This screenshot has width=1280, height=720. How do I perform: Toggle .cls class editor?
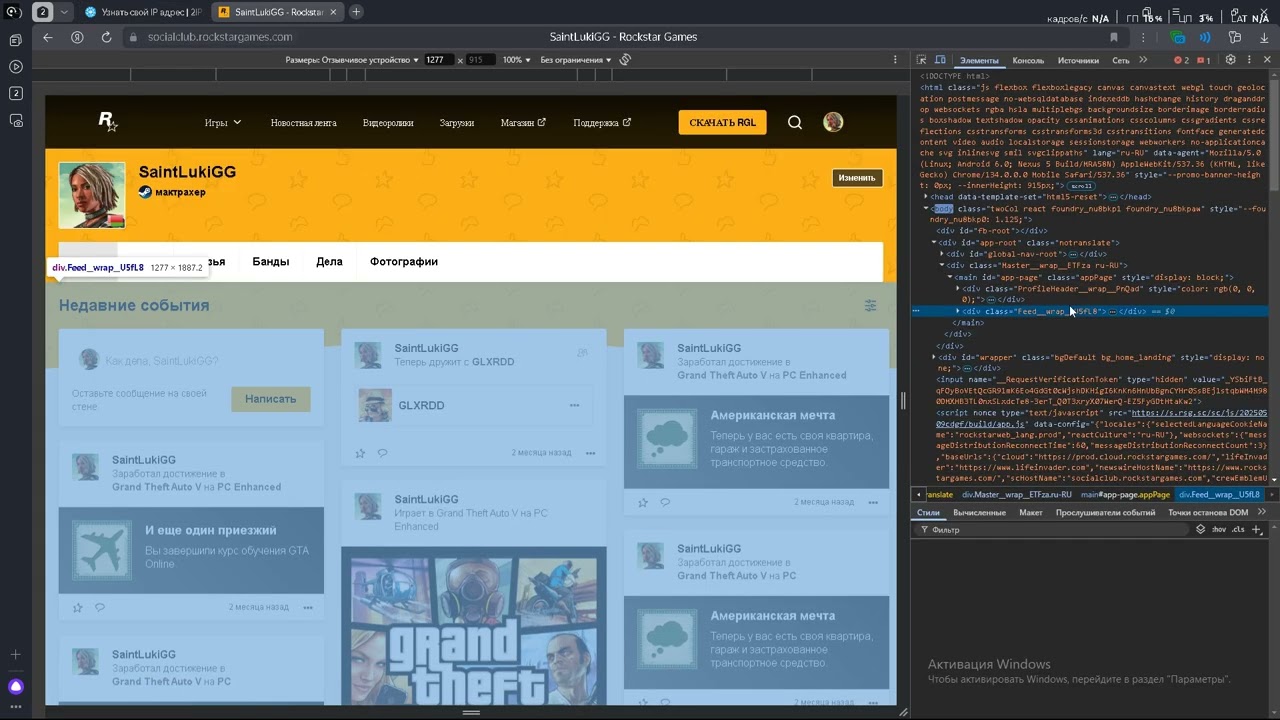point(1238,530)
